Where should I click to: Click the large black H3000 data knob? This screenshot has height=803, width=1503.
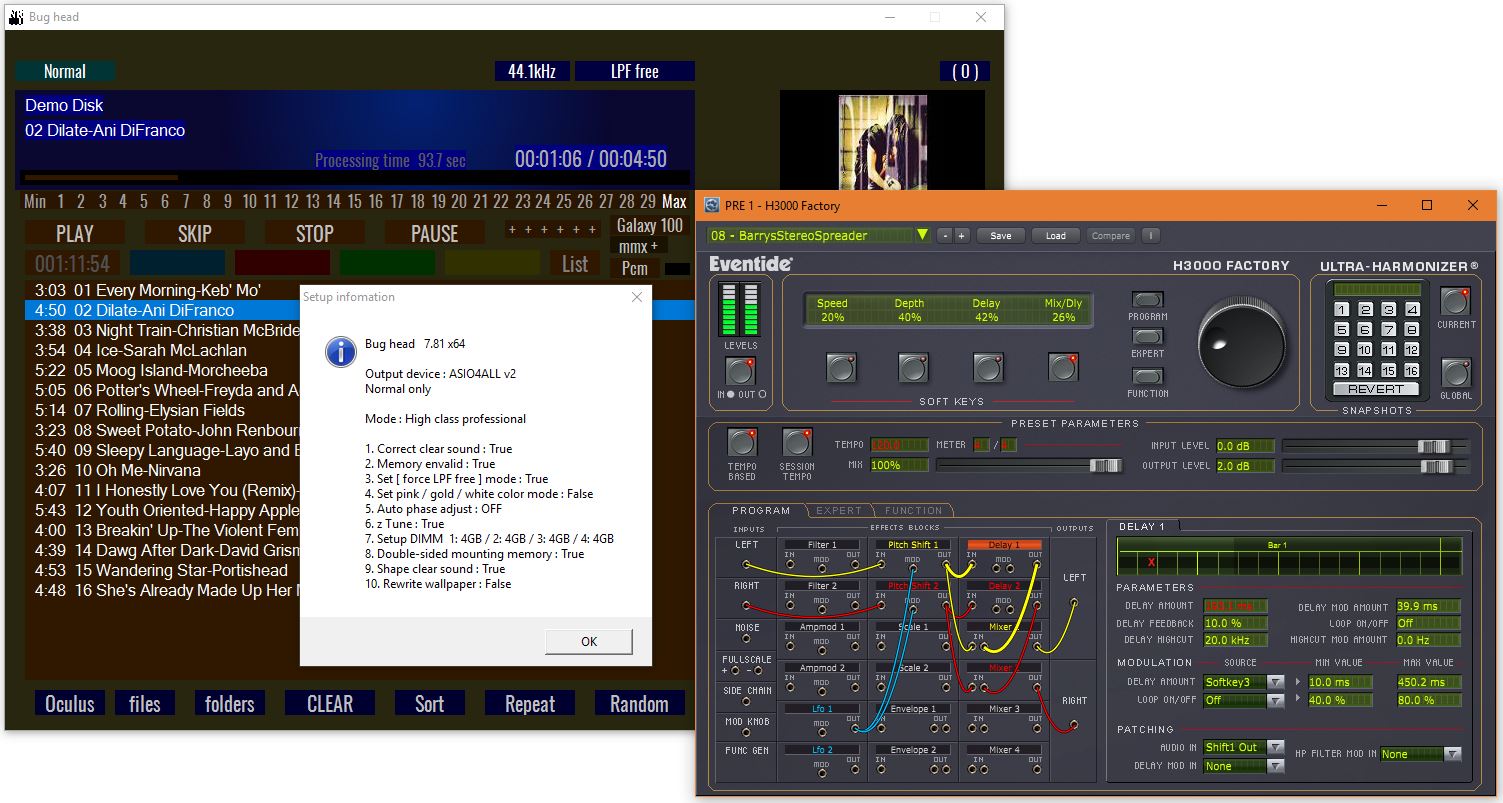[1242, 343]
